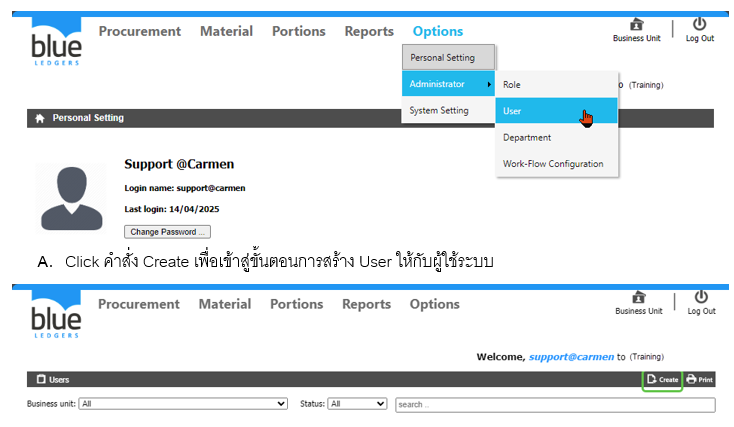Click the user search input field
The image size is (734, 427).
(x=555, y=405)
